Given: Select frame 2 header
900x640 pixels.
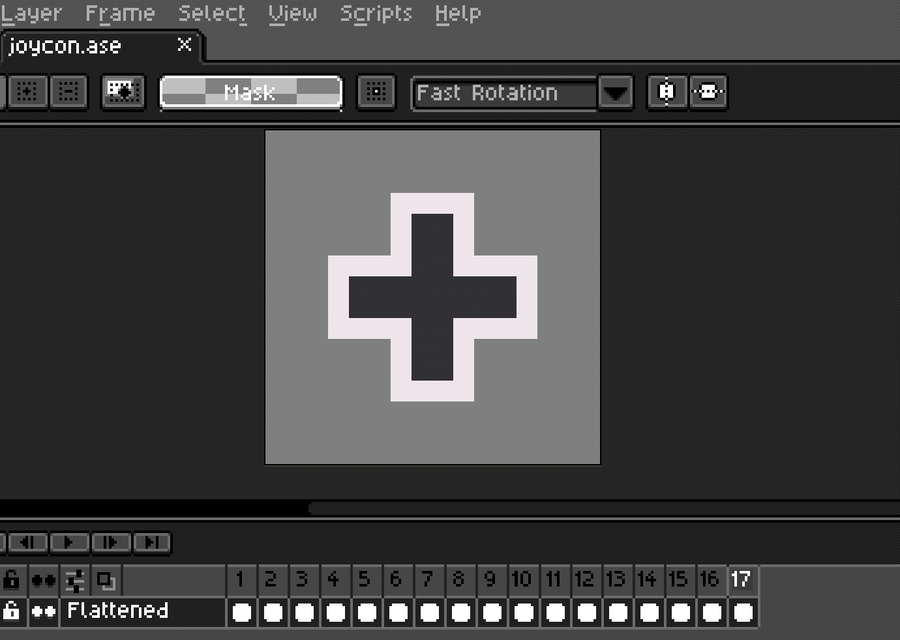Looking at the screenshot, I should pyautogui.click(x=273, y=580).
